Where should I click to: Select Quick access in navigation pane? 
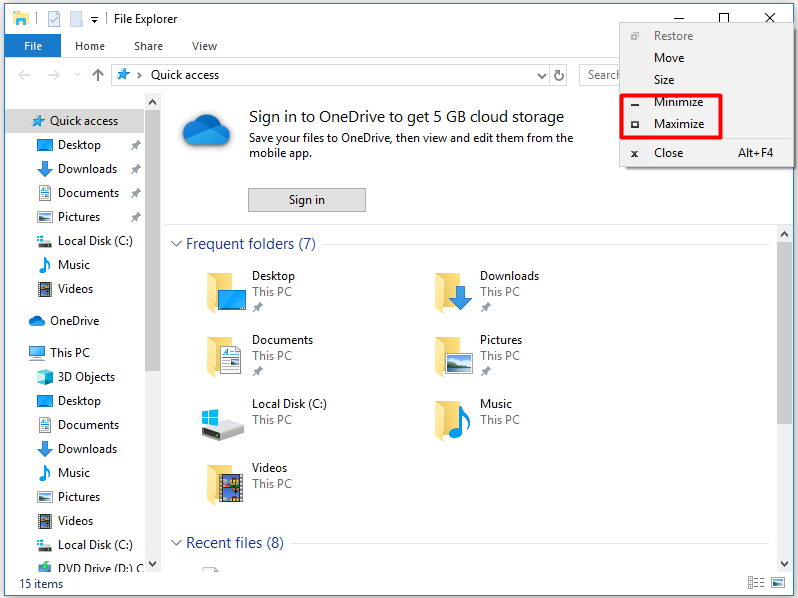(75, 121)
